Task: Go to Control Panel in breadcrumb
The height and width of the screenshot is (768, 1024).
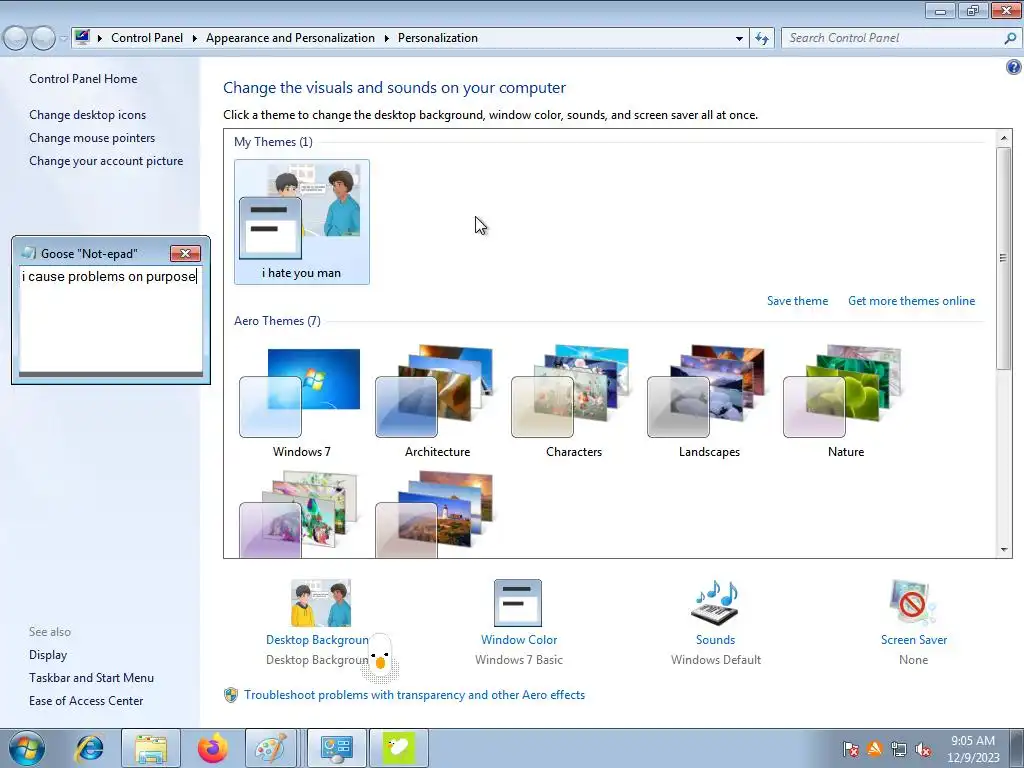Action: point(147,38)
